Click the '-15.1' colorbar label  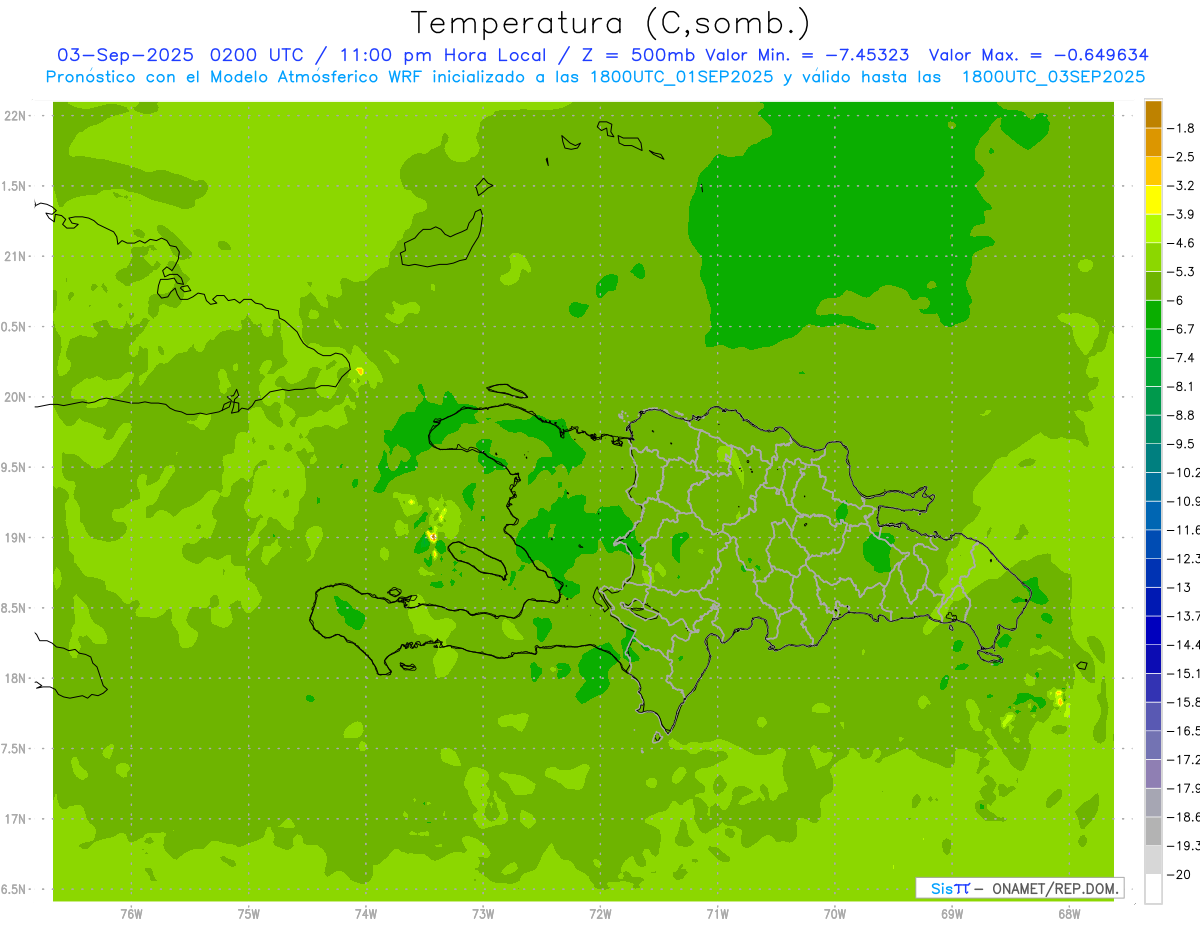[x=1186, y=673]
